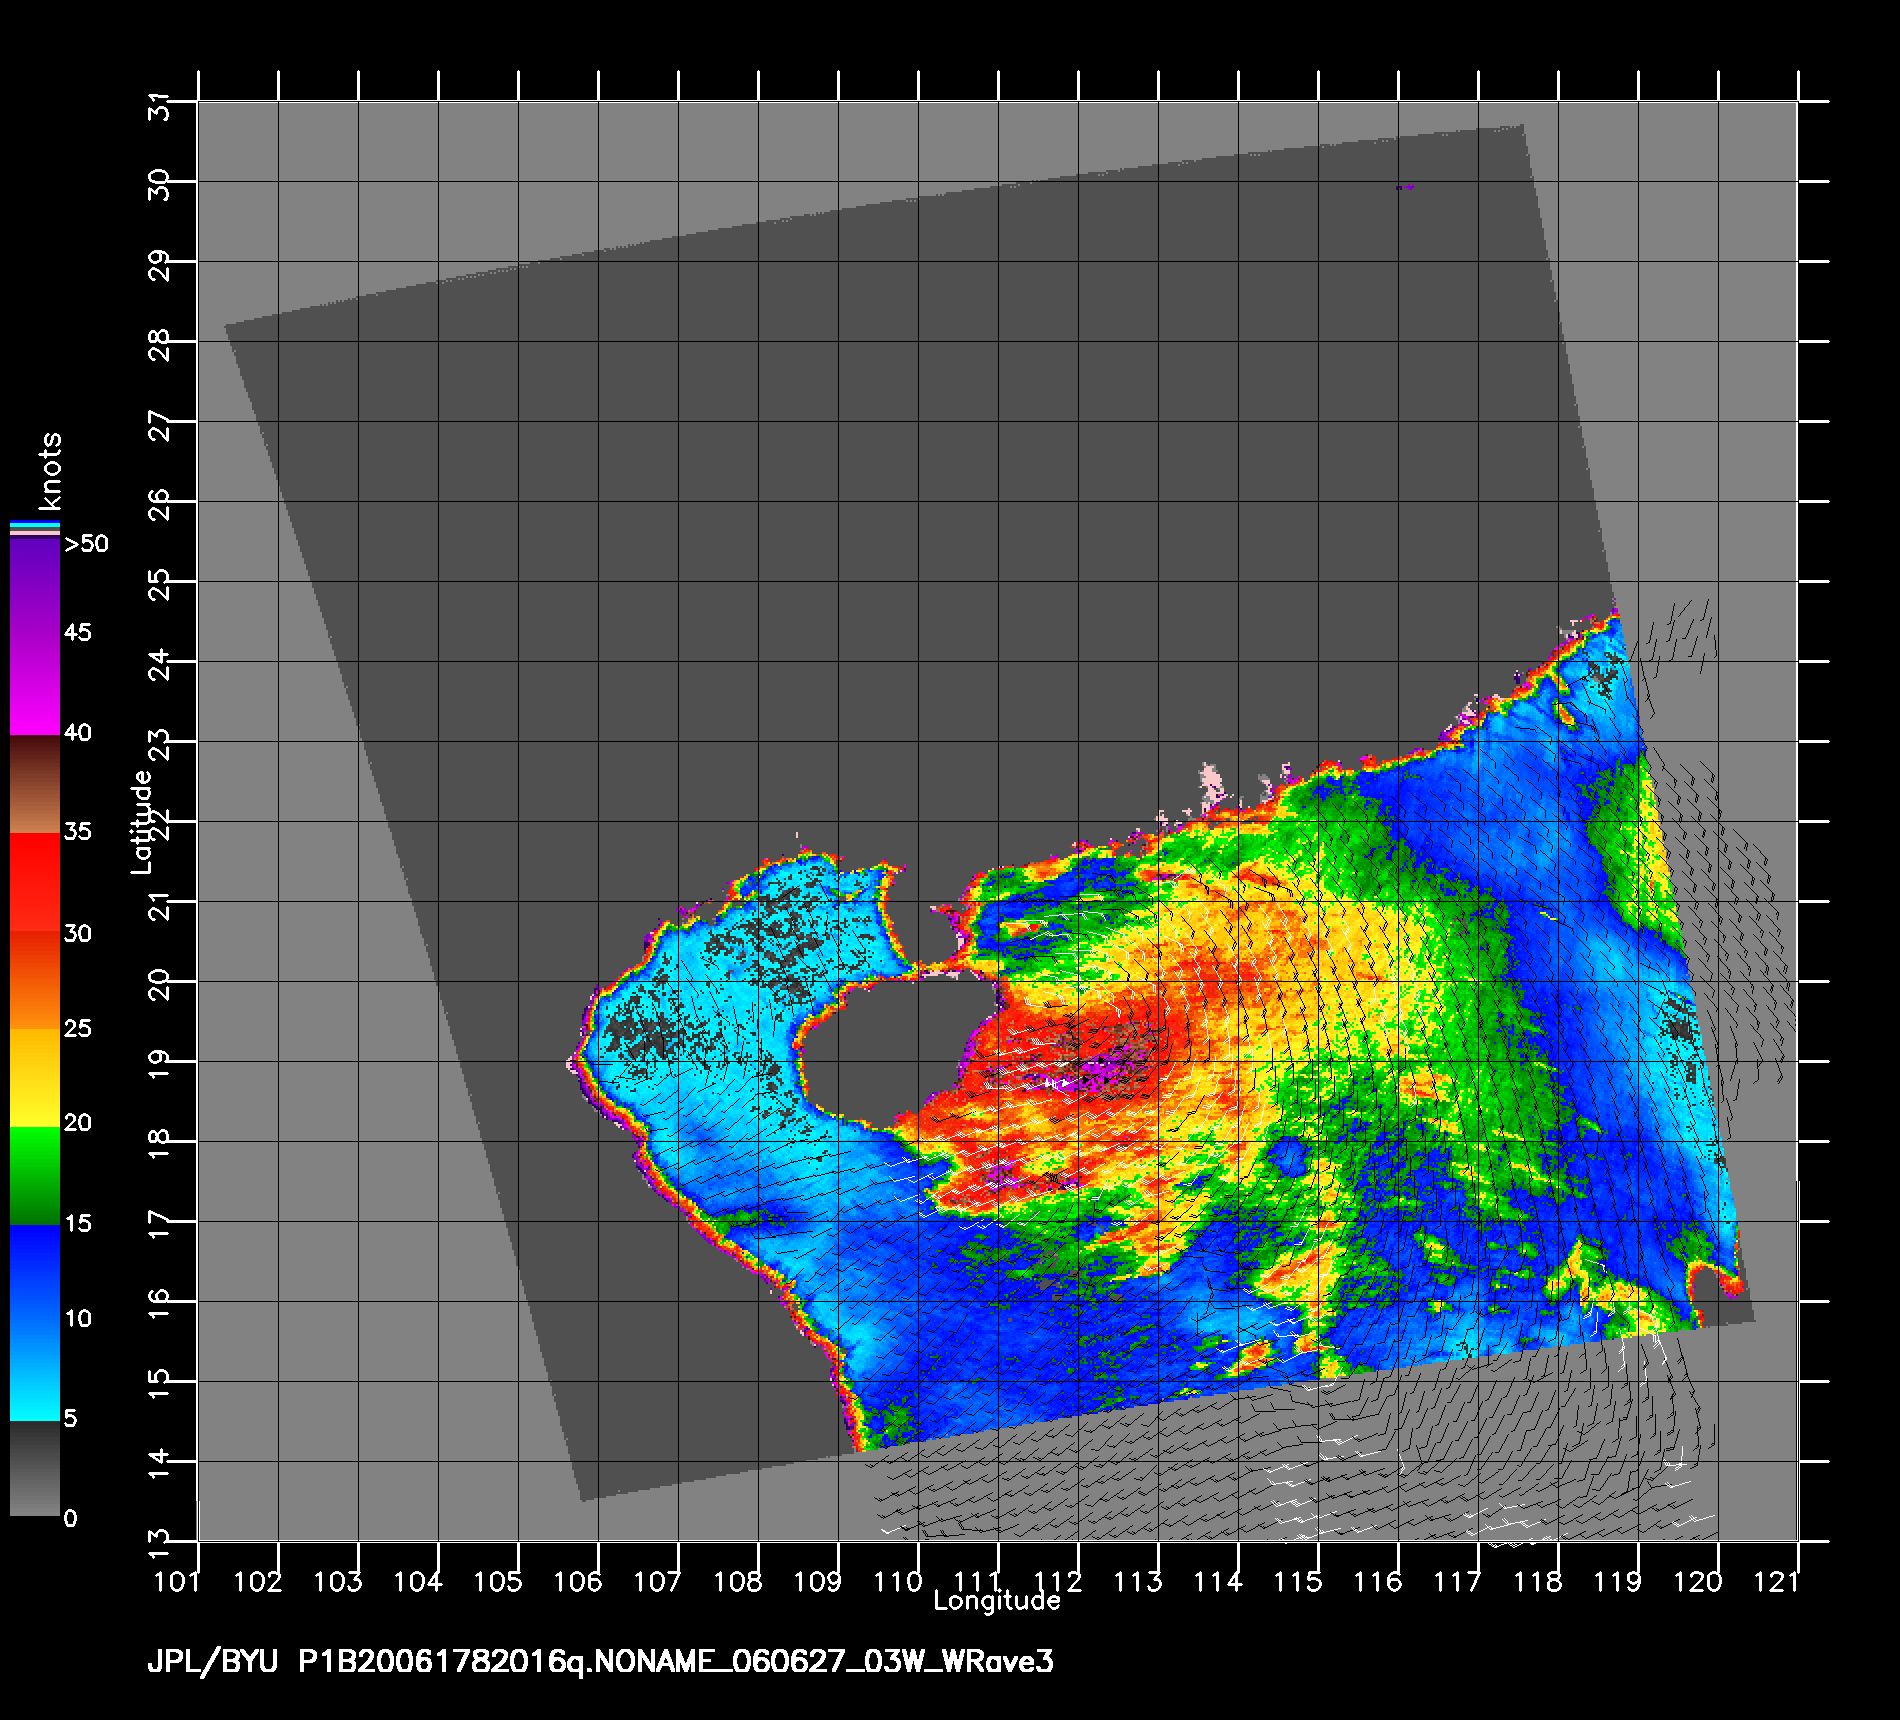Pick the magenta 40-45 knot colorbar segment
1900x1720 pixels.
[35, 686]
